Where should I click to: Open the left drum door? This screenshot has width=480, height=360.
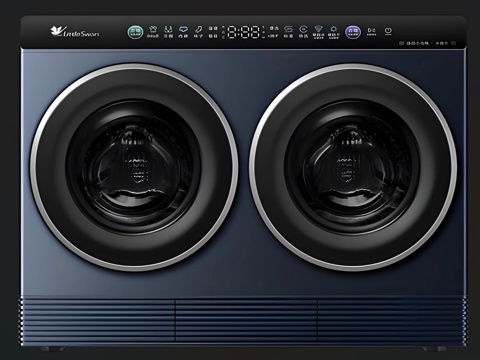pos(134,167)
